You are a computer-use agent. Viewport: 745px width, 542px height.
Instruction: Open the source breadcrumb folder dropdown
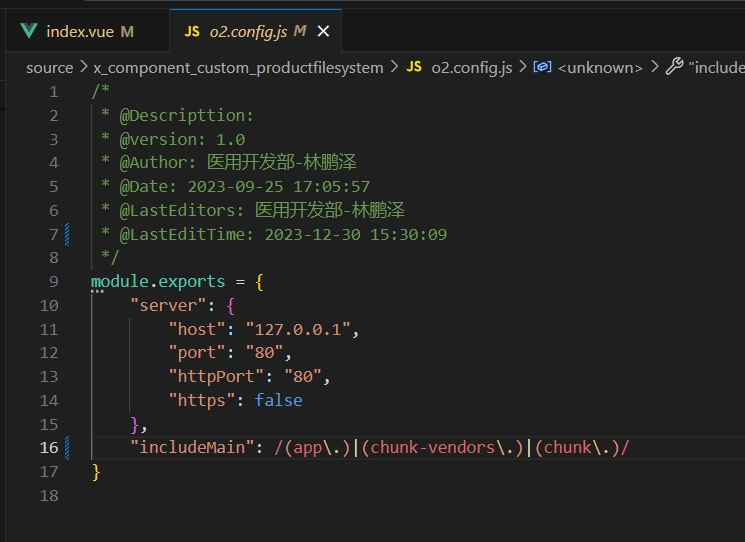pos(49,67)
